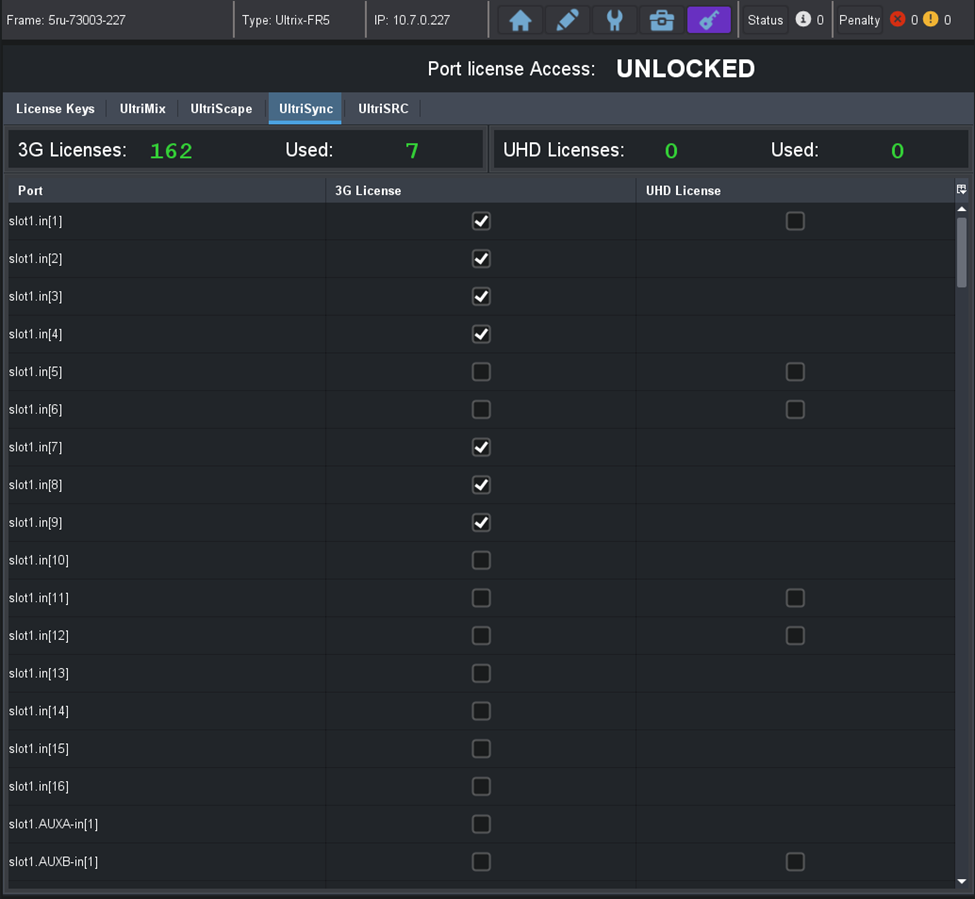The height and width of the screenshot is (899, 975).
Task: Check UHD License for slot1.AUXB-in[1]
Action: point(795,862)
